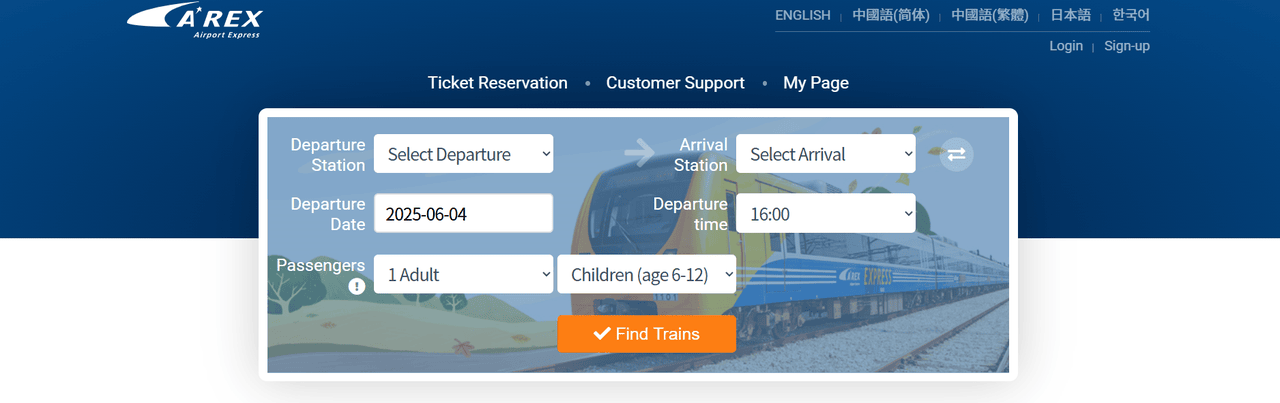The image size is (1280, 403).
Task: Open the Customer Support menu
Action: coord(675,83)
